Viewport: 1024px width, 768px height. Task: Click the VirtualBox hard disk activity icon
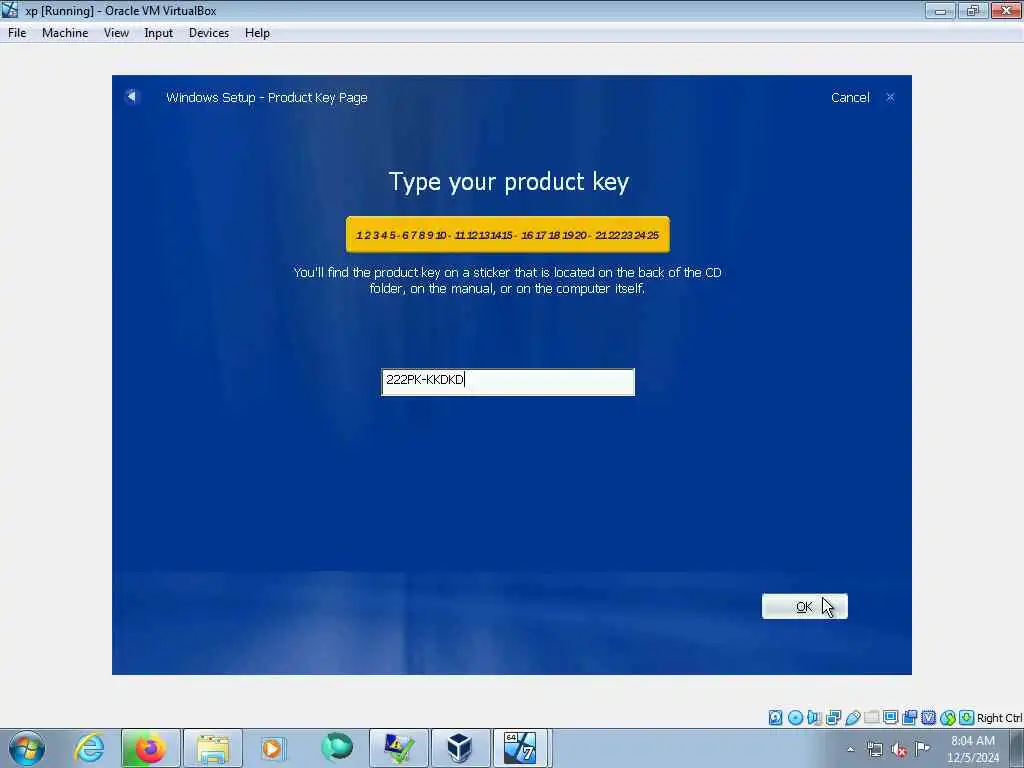pos(775,718)
